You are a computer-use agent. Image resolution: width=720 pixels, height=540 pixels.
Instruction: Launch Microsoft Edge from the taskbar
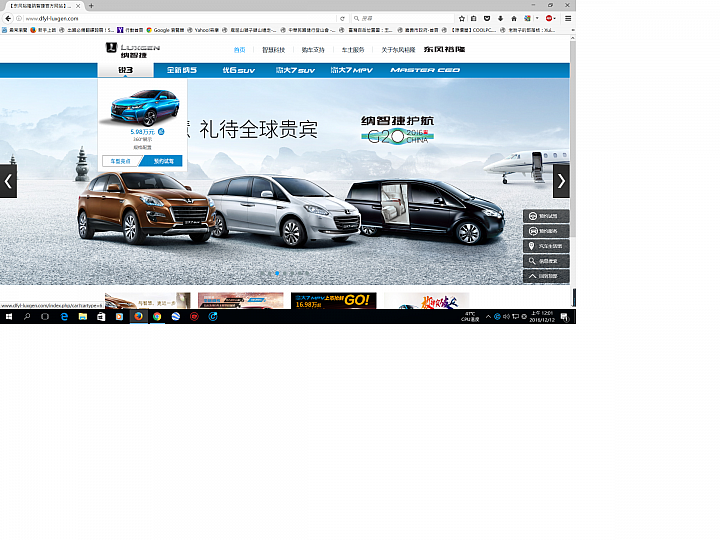(64, 316)
